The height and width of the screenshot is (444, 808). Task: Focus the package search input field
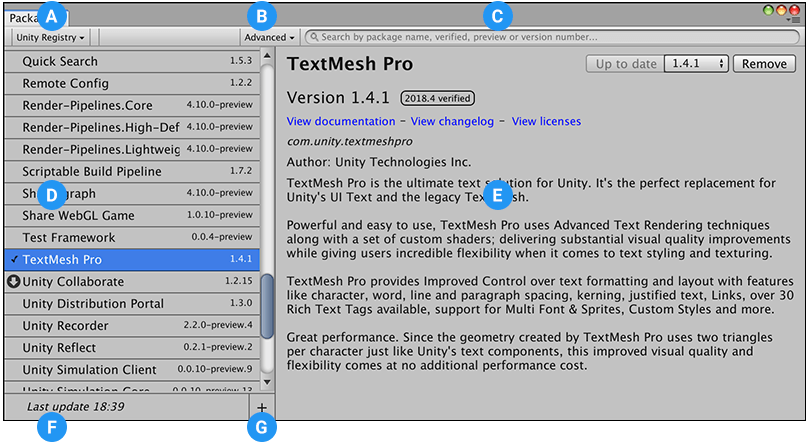pos(550,37)
